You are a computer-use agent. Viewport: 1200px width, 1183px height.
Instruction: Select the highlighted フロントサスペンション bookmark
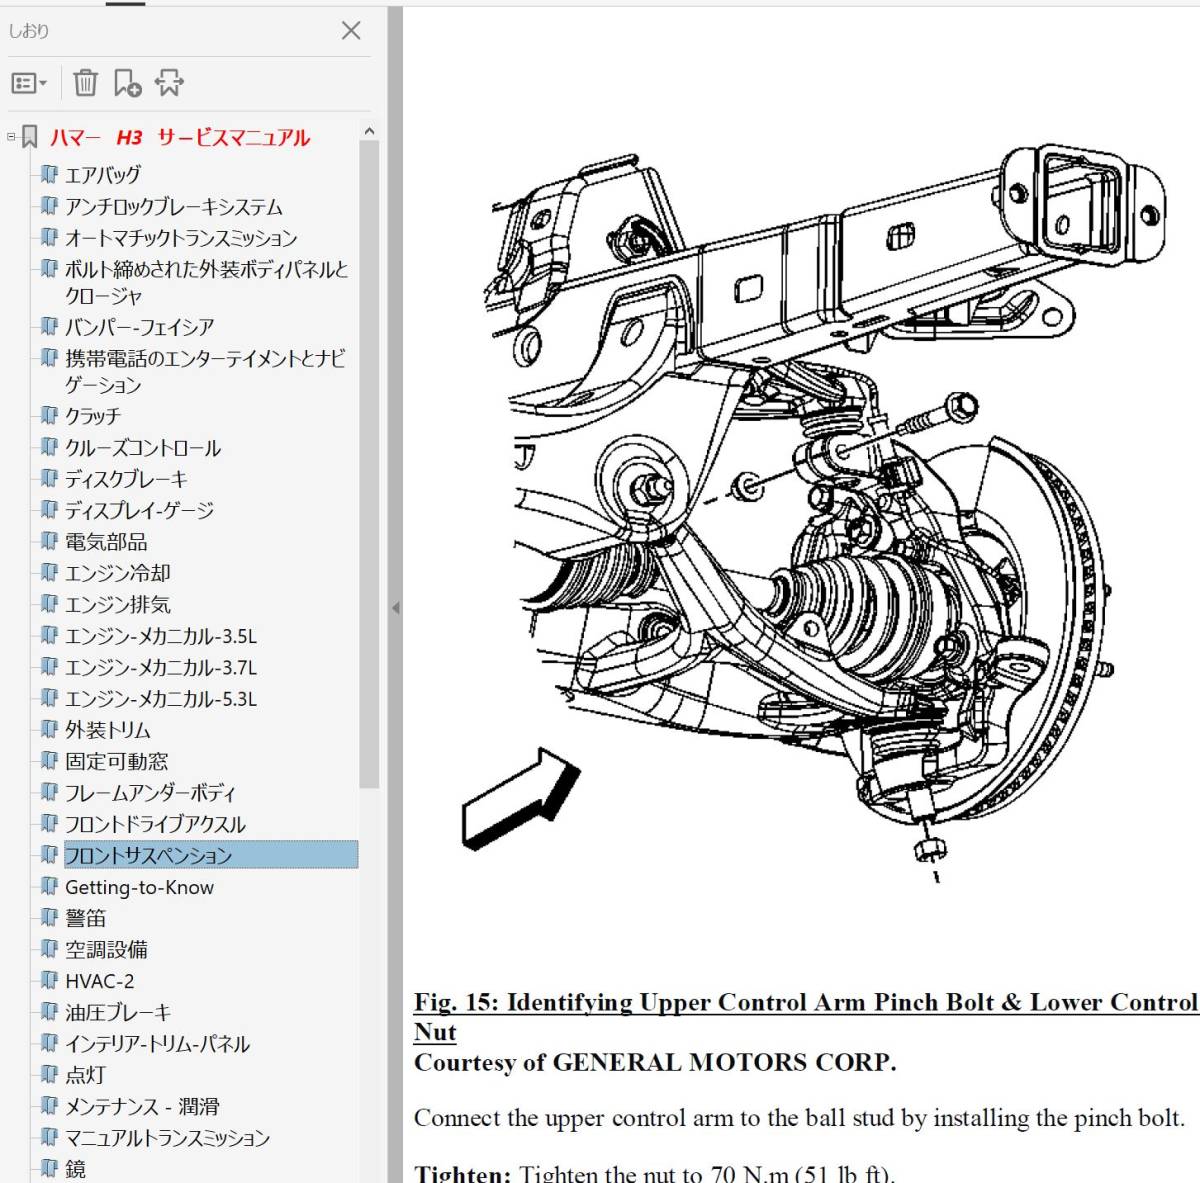210,855
